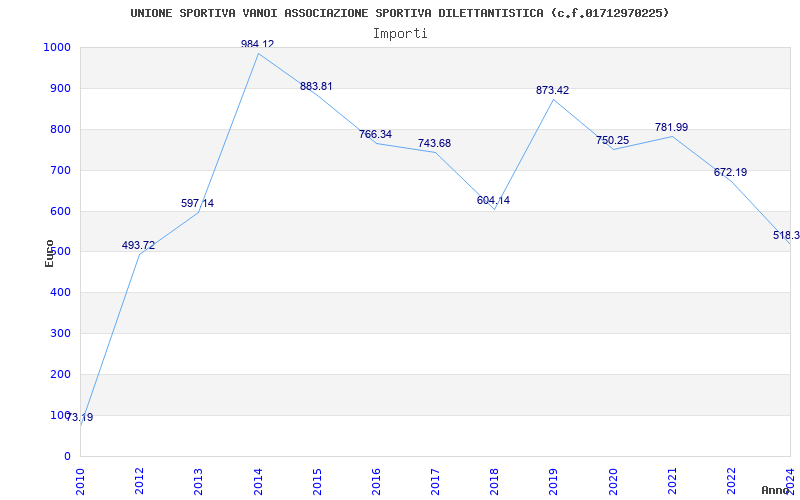
Task: Click the 2016 x-axis year label
Action: point(376,481)
